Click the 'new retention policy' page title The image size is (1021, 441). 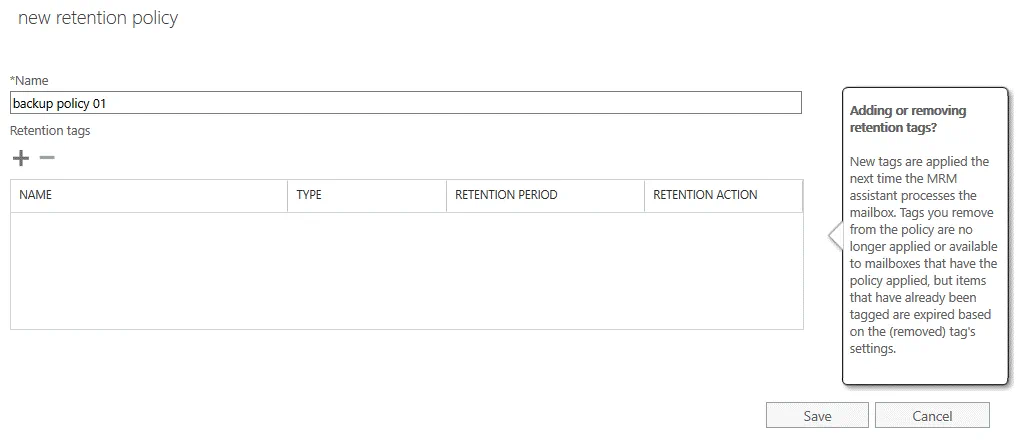98,18
